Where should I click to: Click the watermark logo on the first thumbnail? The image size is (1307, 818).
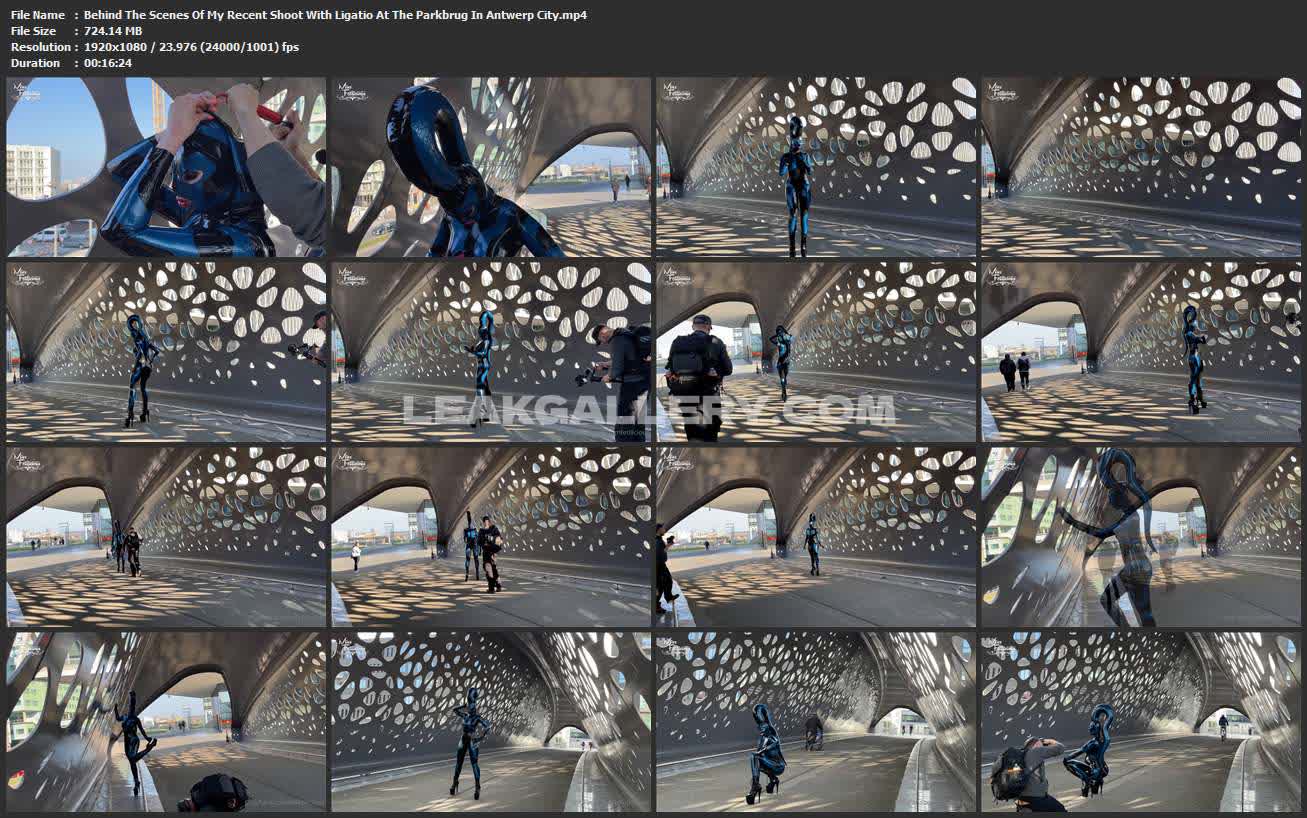(x=27, y=92)
